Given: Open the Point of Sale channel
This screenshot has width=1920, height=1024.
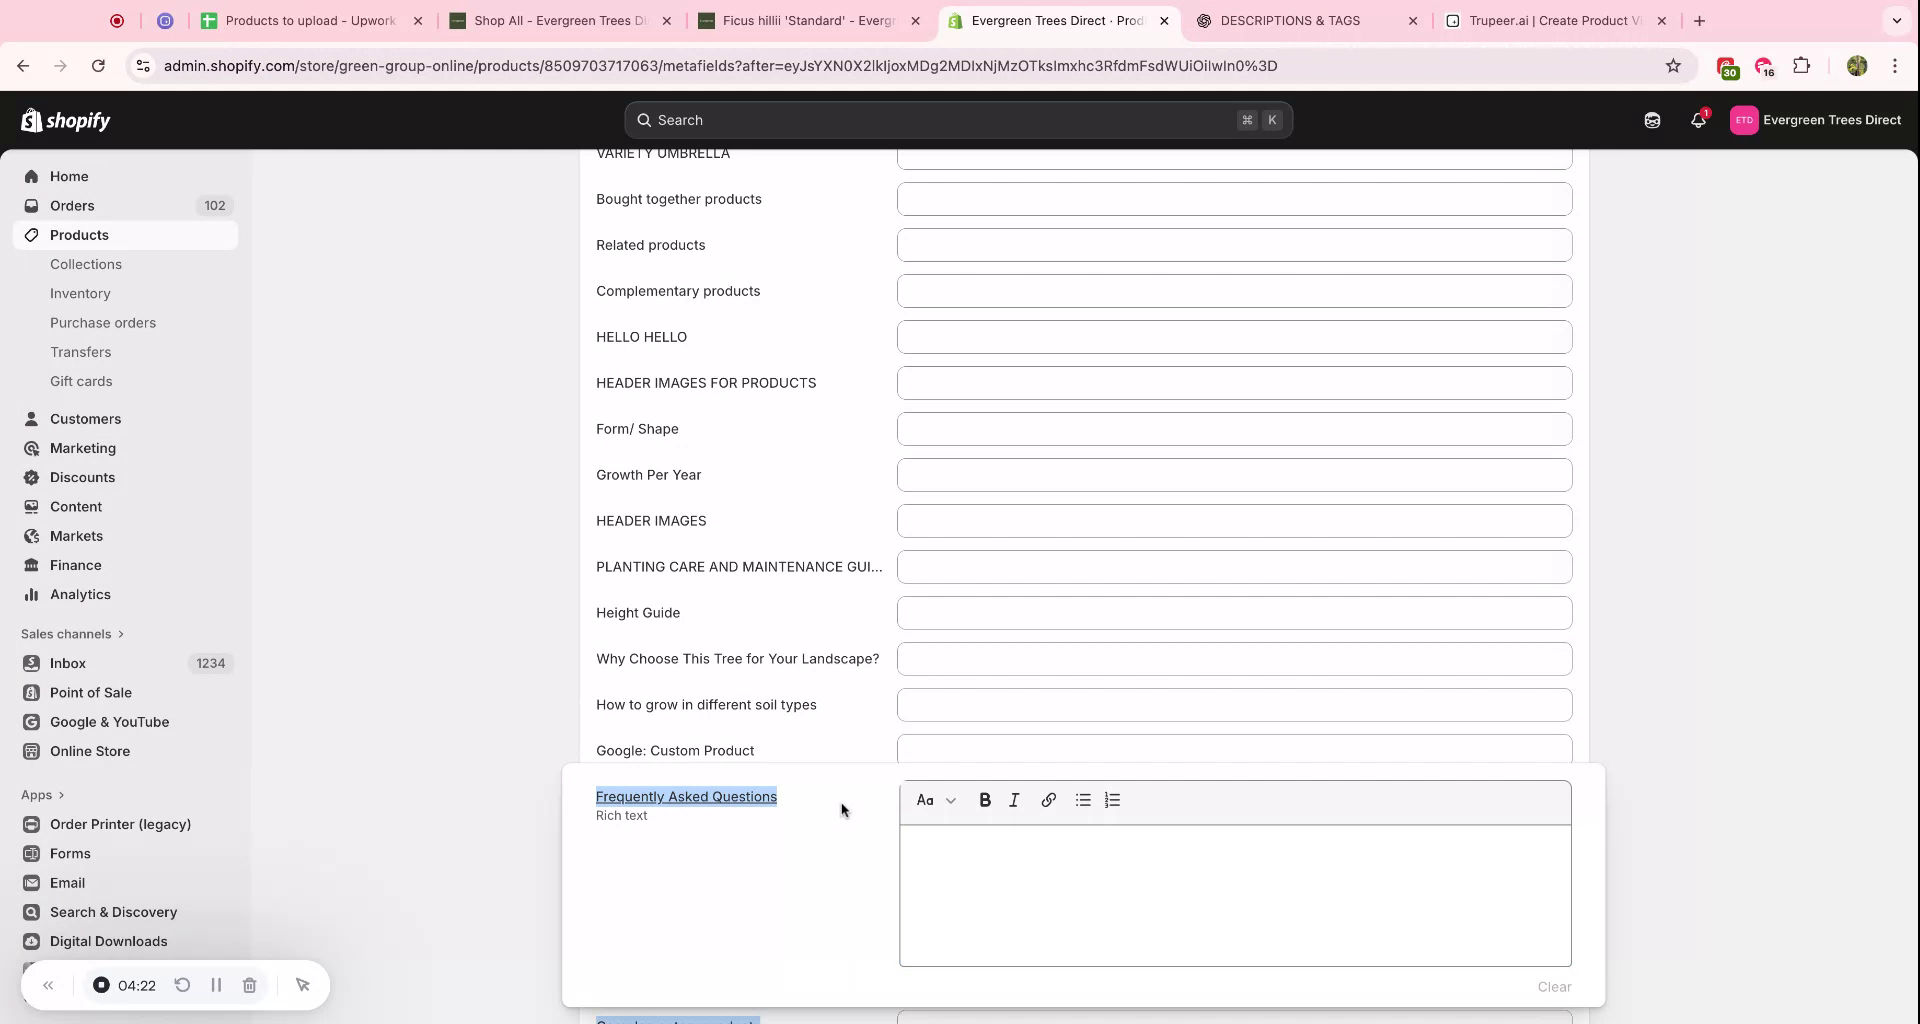Looking at the screenshot, I should tap(90, 692).
